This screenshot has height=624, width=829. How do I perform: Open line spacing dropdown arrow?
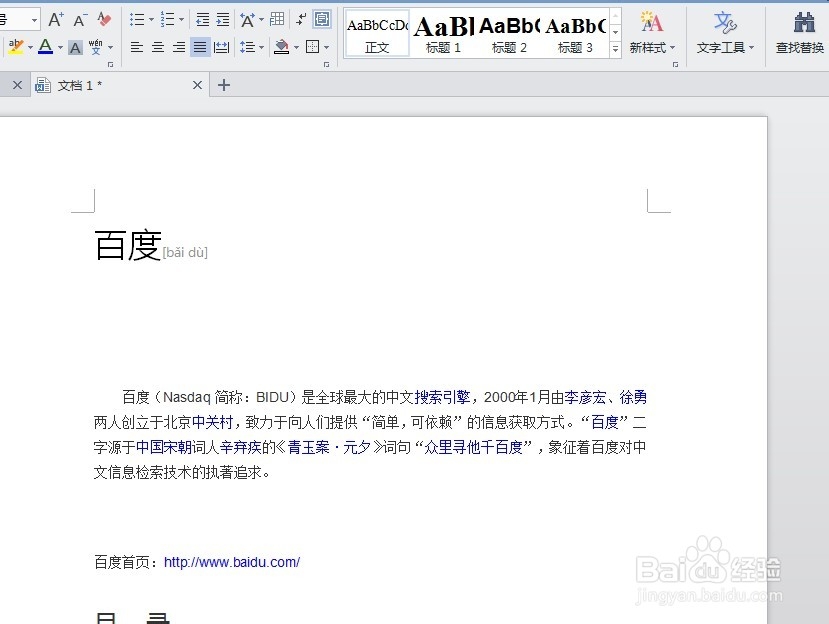pyautogui.click(x=261, y=48)
